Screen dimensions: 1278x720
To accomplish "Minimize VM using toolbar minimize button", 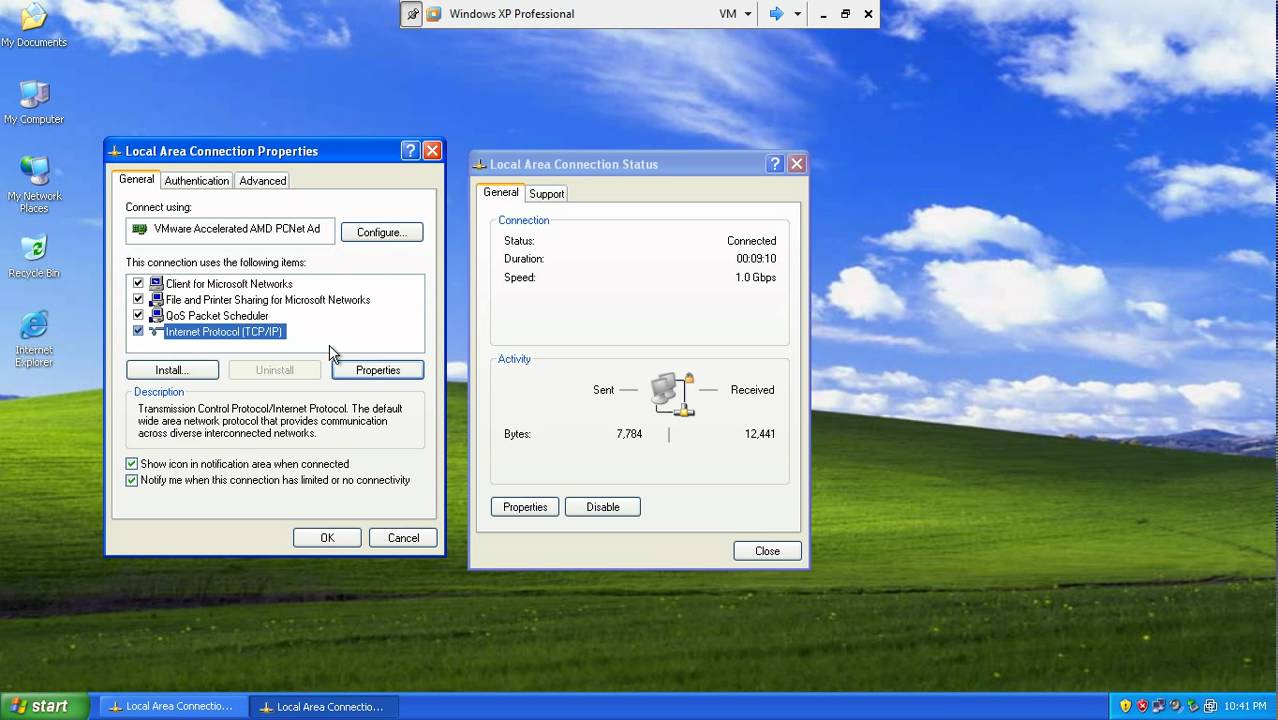I will (823, 14).
